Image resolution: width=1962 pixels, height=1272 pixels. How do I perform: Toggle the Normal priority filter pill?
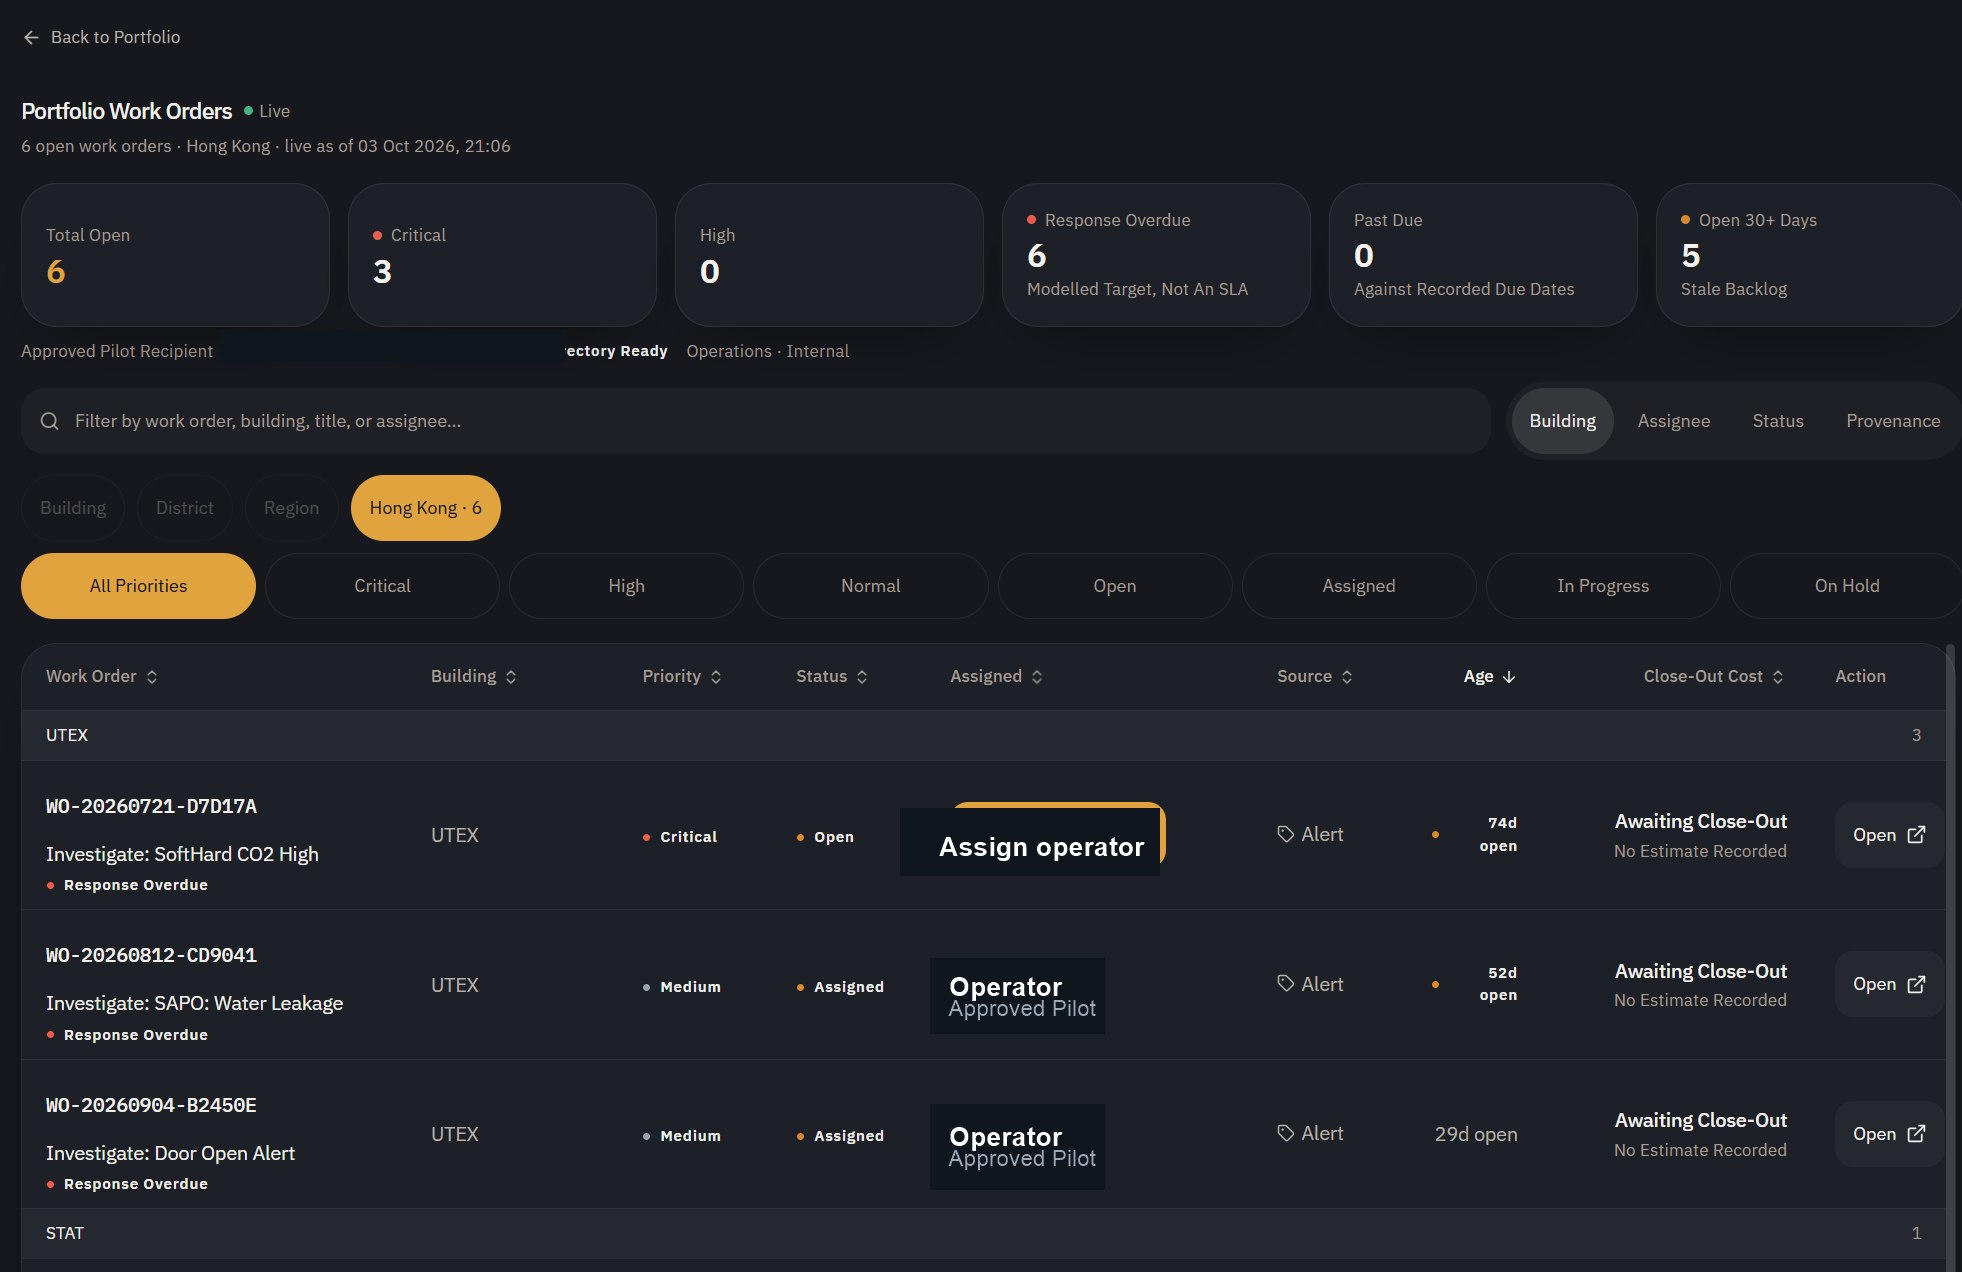click(870, 586)
